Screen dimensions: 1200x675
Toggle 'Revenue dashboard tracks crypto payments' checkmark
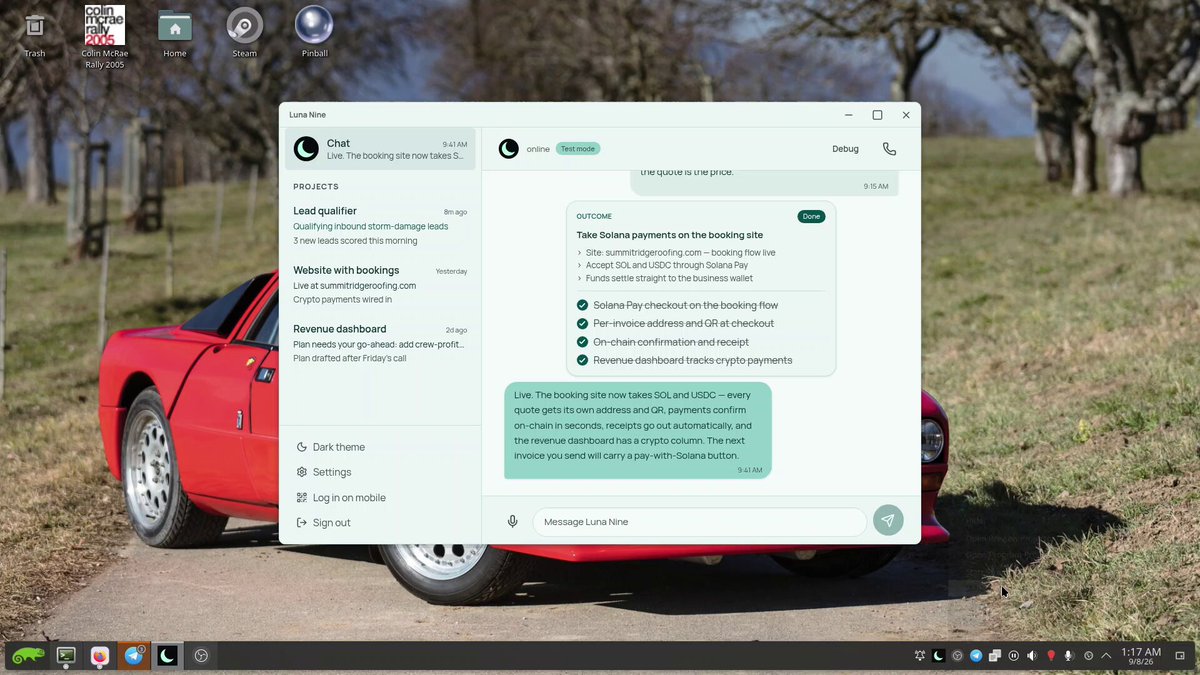pos(583,360)
